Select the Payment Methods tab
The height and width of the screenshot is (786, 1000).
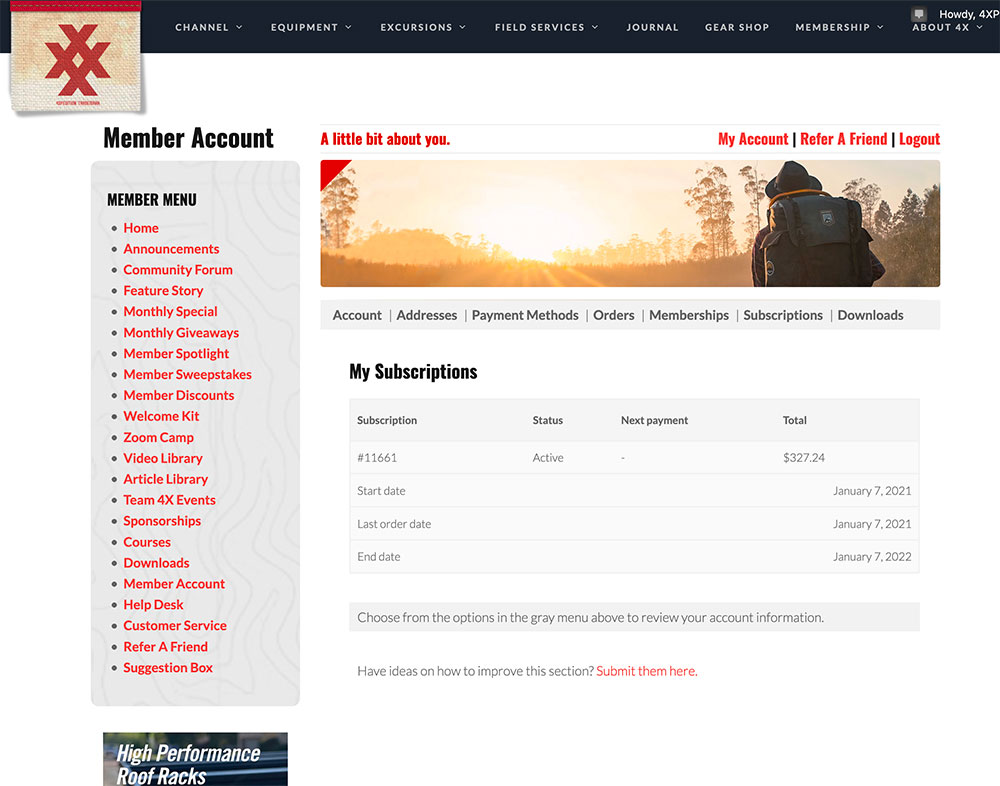525,315
